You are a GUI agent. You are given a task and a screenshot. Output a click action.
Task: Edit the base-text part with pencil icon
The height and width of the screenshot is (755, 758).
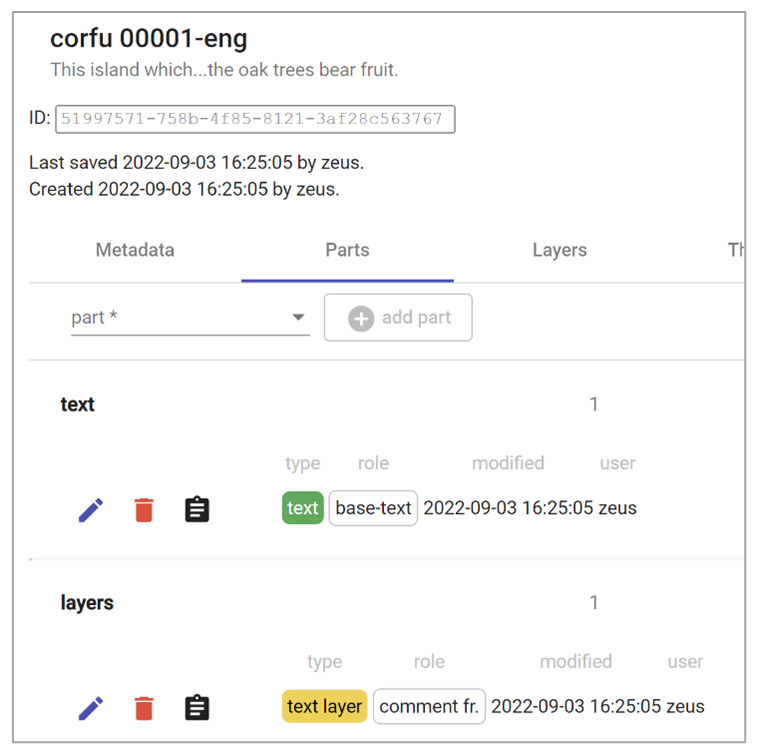[x=91, y=510]
